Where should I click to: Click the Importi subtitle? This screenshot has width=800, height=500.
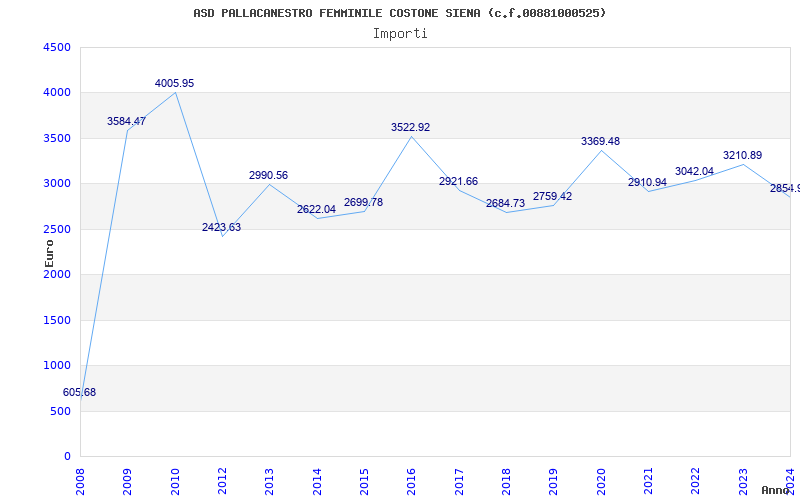coord(400,33)
